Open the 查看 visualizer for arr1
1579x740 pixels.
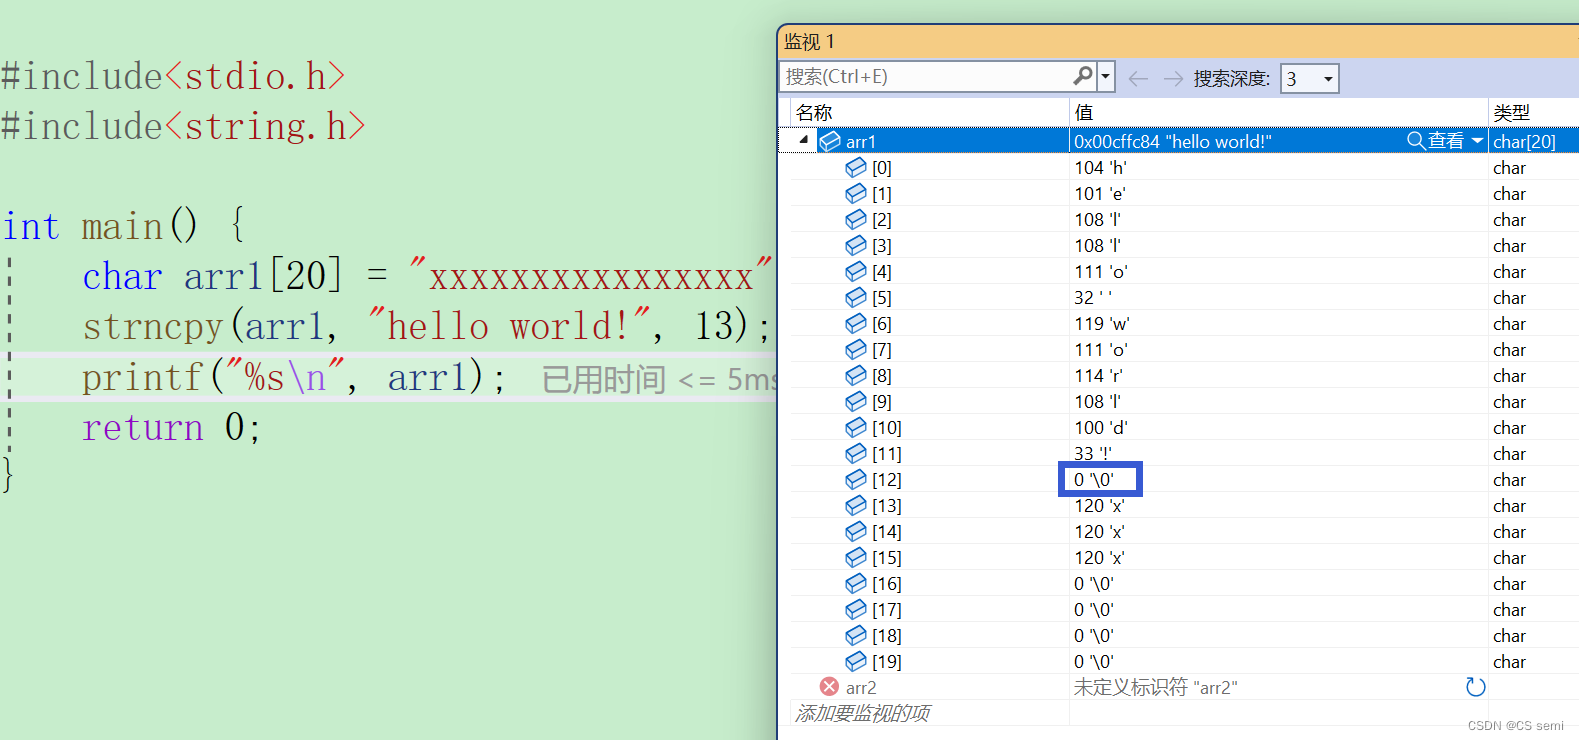(1435, 141)
